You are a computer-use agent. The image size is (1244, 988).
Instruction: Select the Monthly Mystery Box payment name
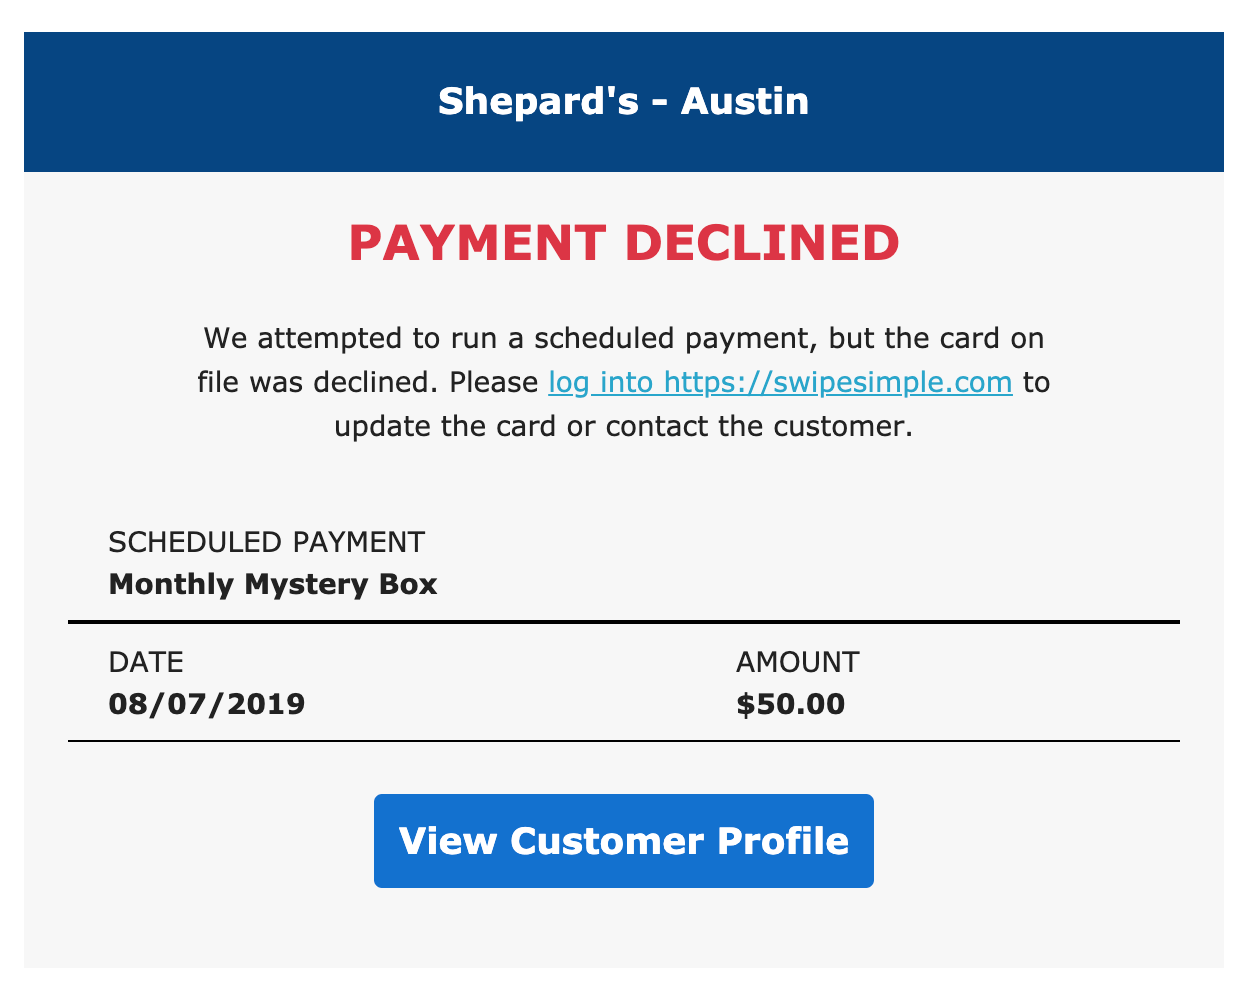(x=273, y=584)
